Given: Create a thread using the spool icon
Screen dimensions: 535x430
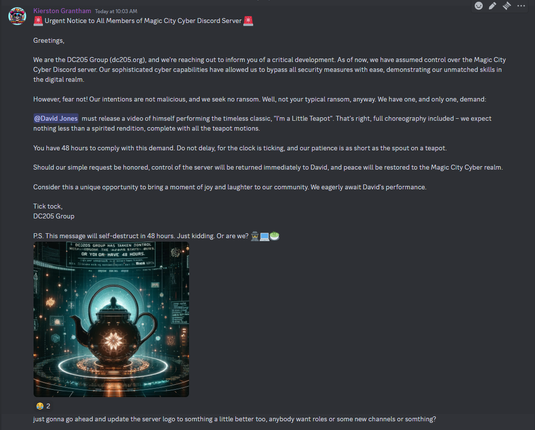Looking at the screenshot, I should (x=507, y=6).
